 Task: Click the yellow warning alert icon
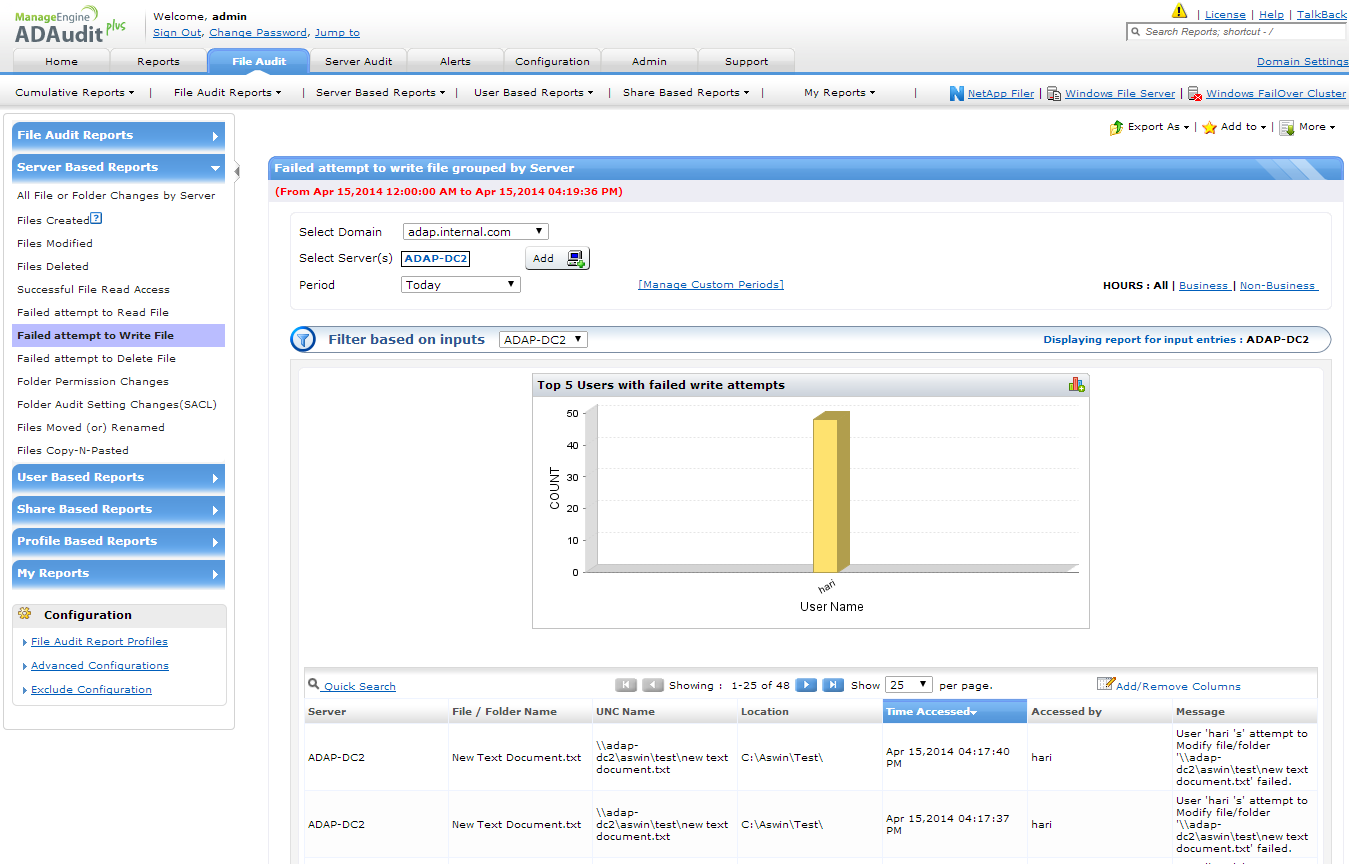[1180, 13]
